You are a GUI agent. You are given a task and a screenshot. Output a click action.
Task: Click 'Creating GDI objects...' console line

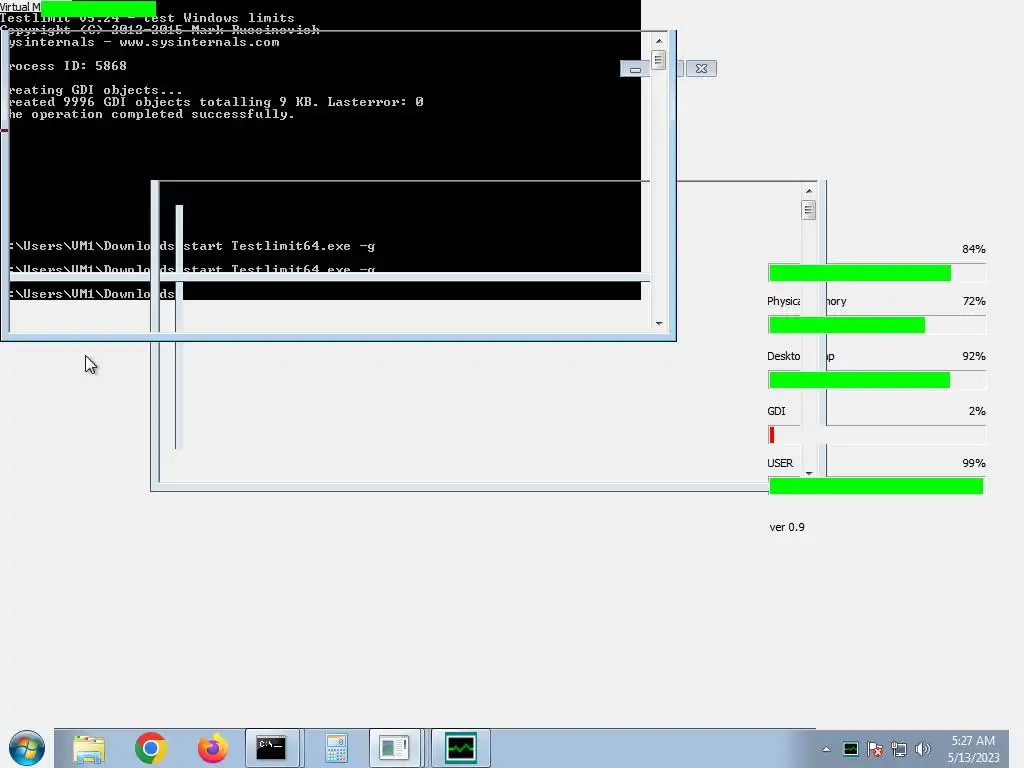[x=96, y=90]
